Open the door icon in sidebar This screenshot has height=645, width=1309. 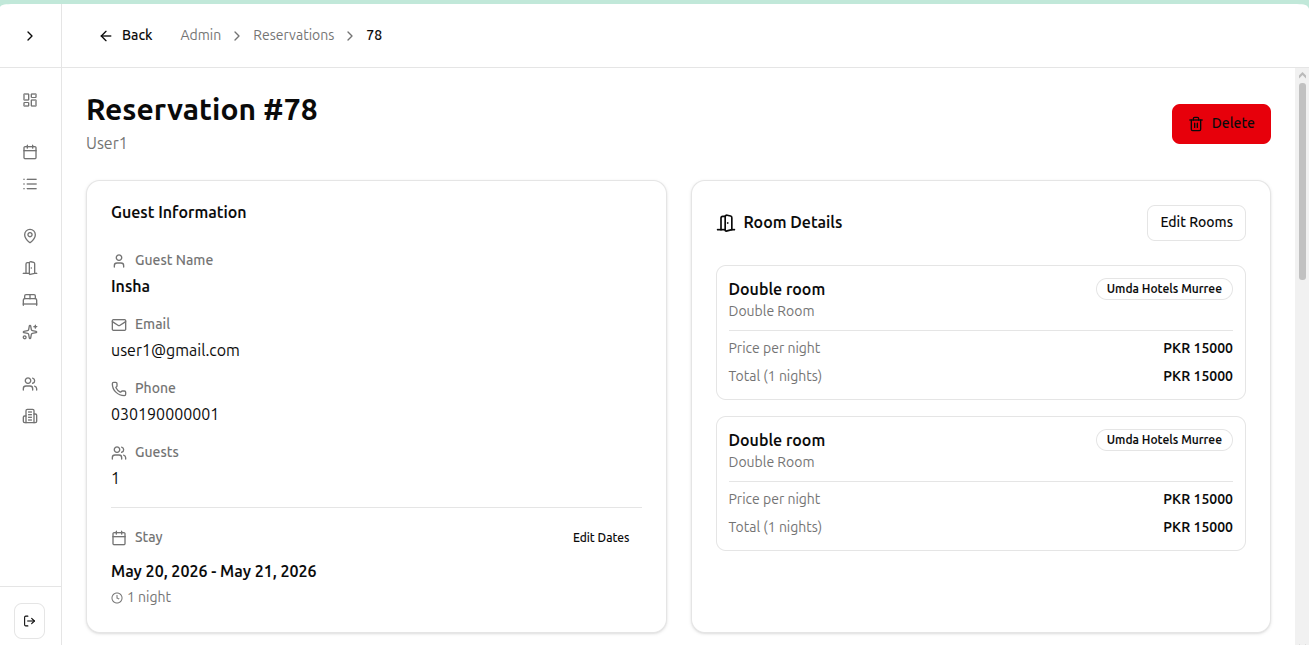[30, 268]
